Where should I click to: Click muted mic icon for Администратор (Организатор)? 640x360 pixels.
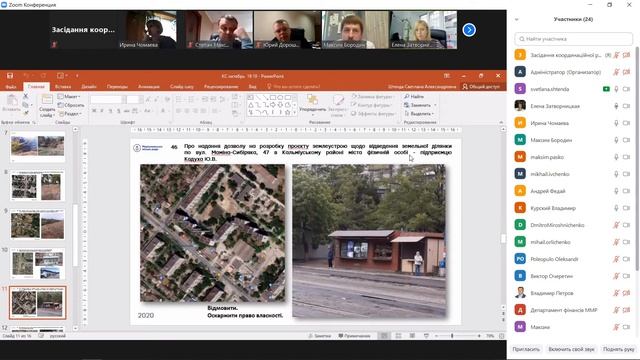(x=616, y=72)
